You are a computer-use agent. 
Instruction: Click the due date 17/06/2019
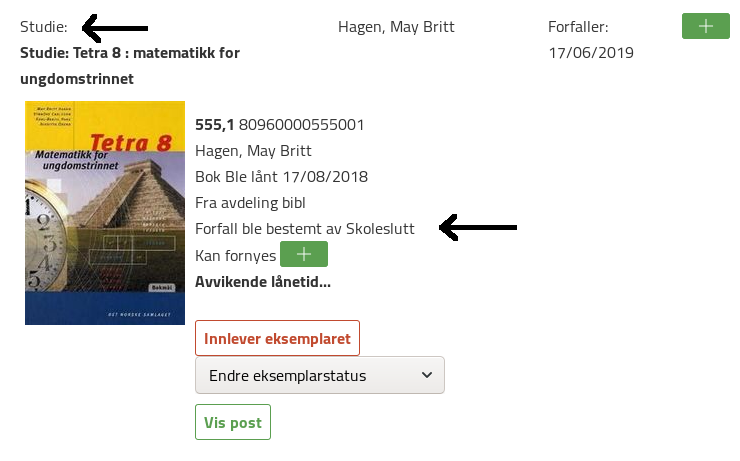(591, 52)
